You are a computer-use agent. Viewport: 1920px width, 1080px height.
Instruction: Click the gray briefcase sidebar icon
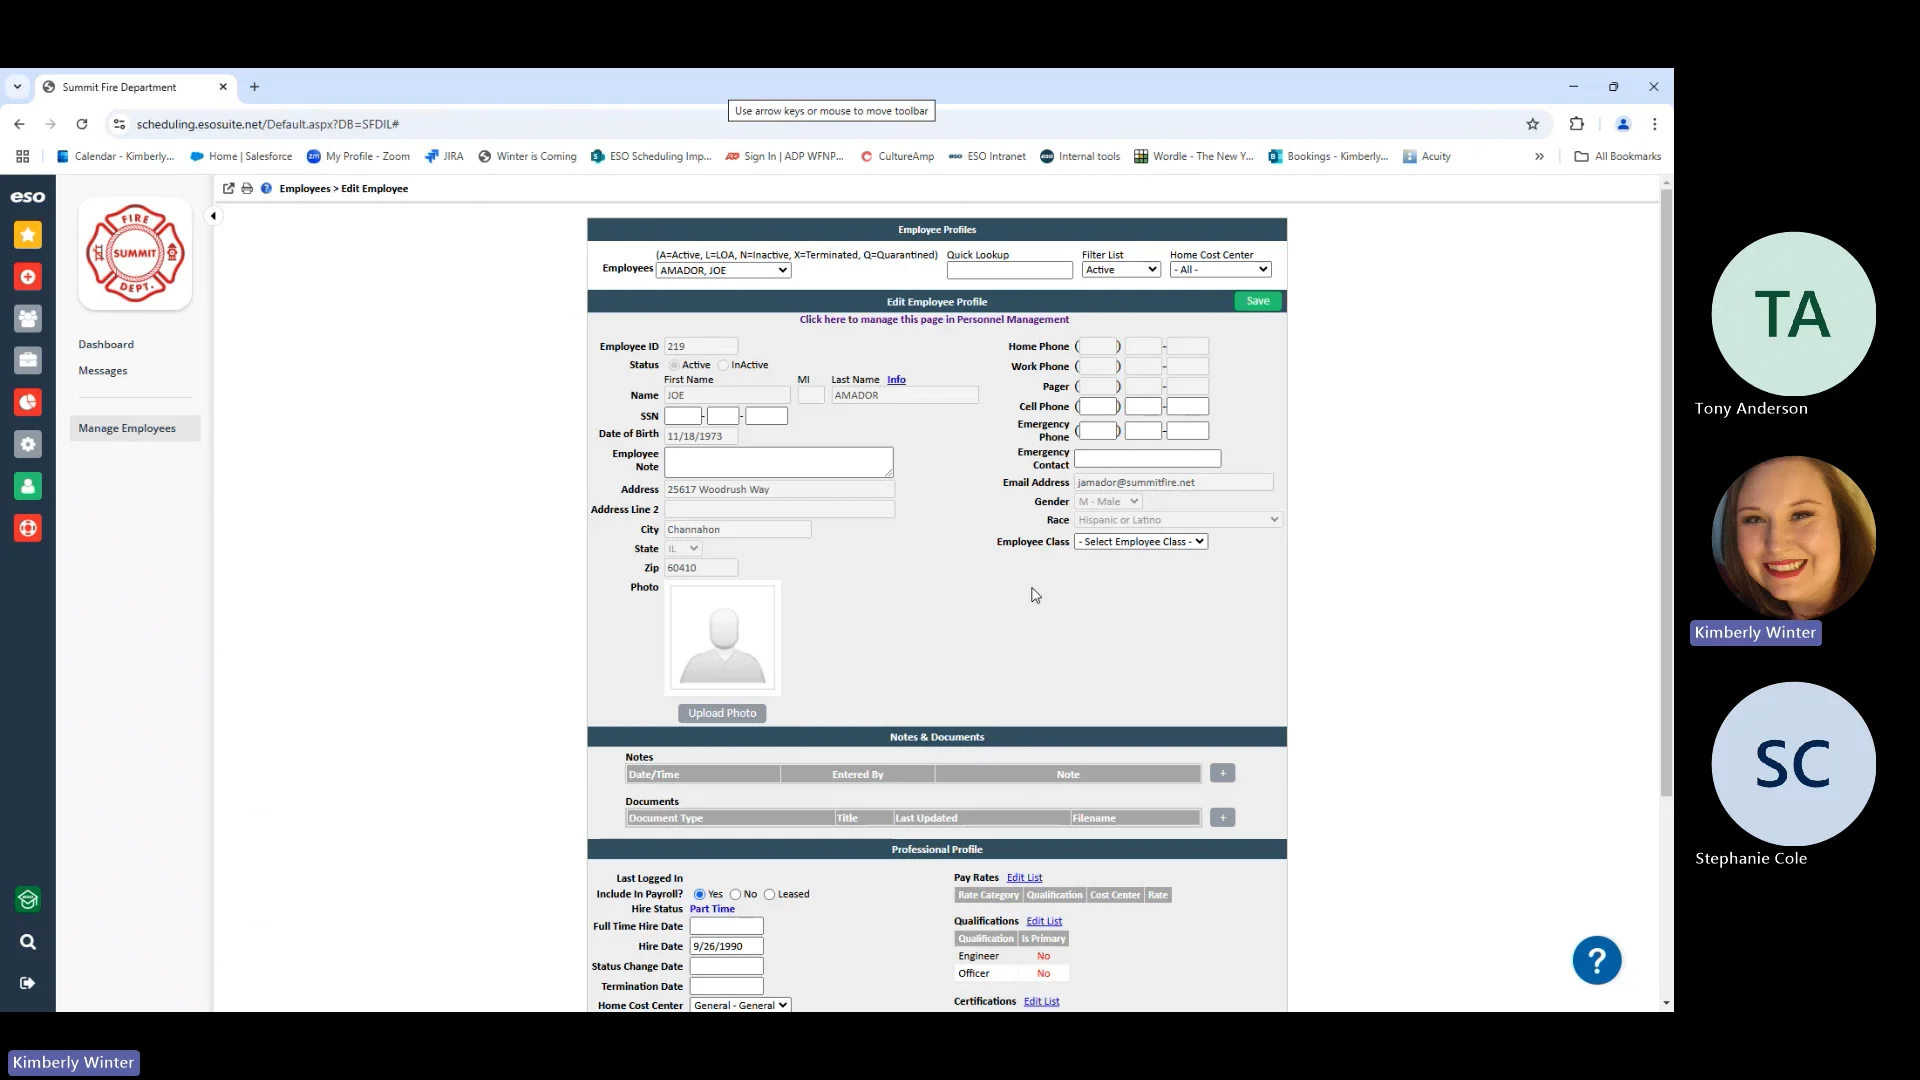click(28, 360)
